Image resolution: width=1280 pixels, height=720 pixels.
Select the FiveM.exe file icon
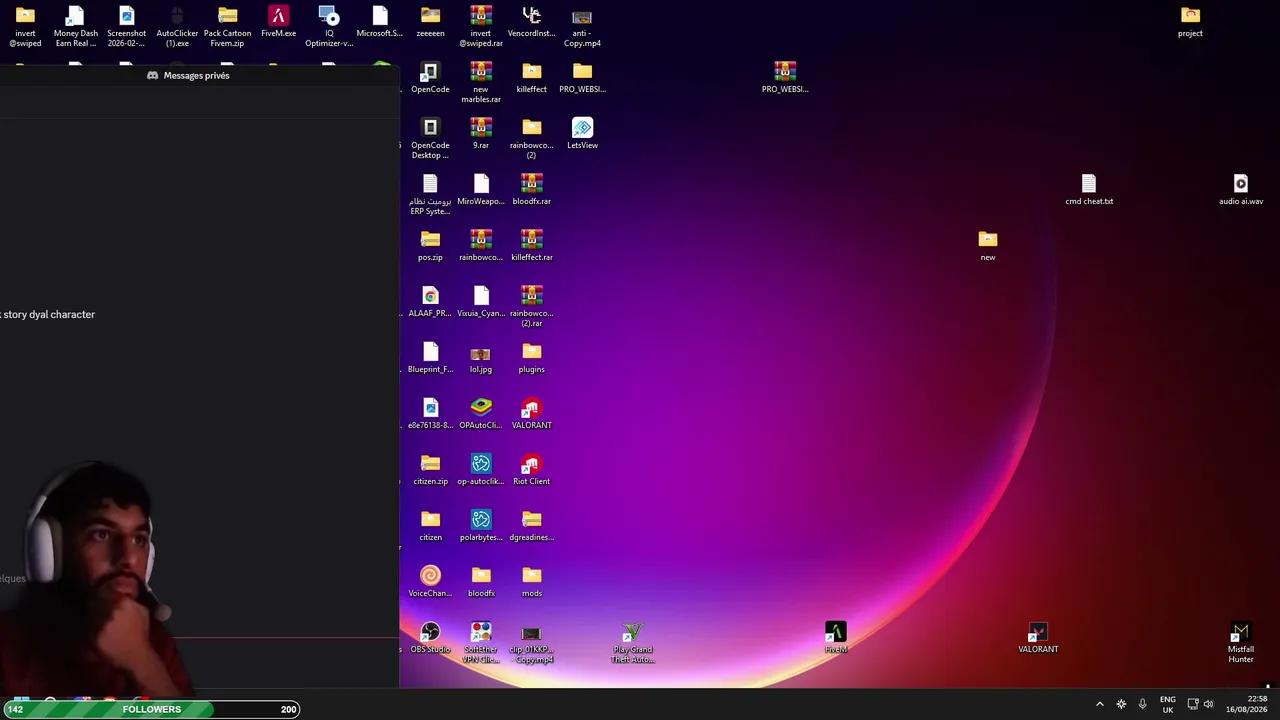(278, 22)
